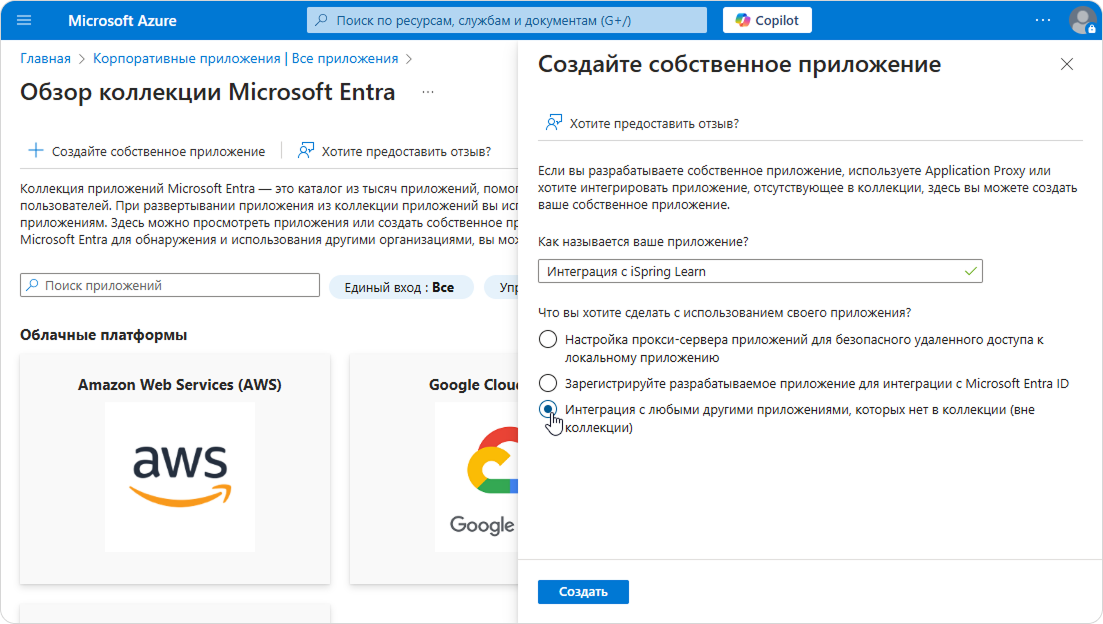
Task: Click the application name input field
Action: [760, 272]
